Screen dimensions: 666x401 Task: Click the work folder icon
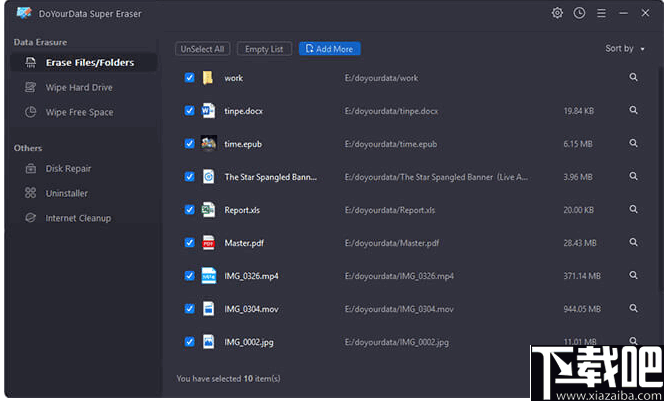pos(208,78)
